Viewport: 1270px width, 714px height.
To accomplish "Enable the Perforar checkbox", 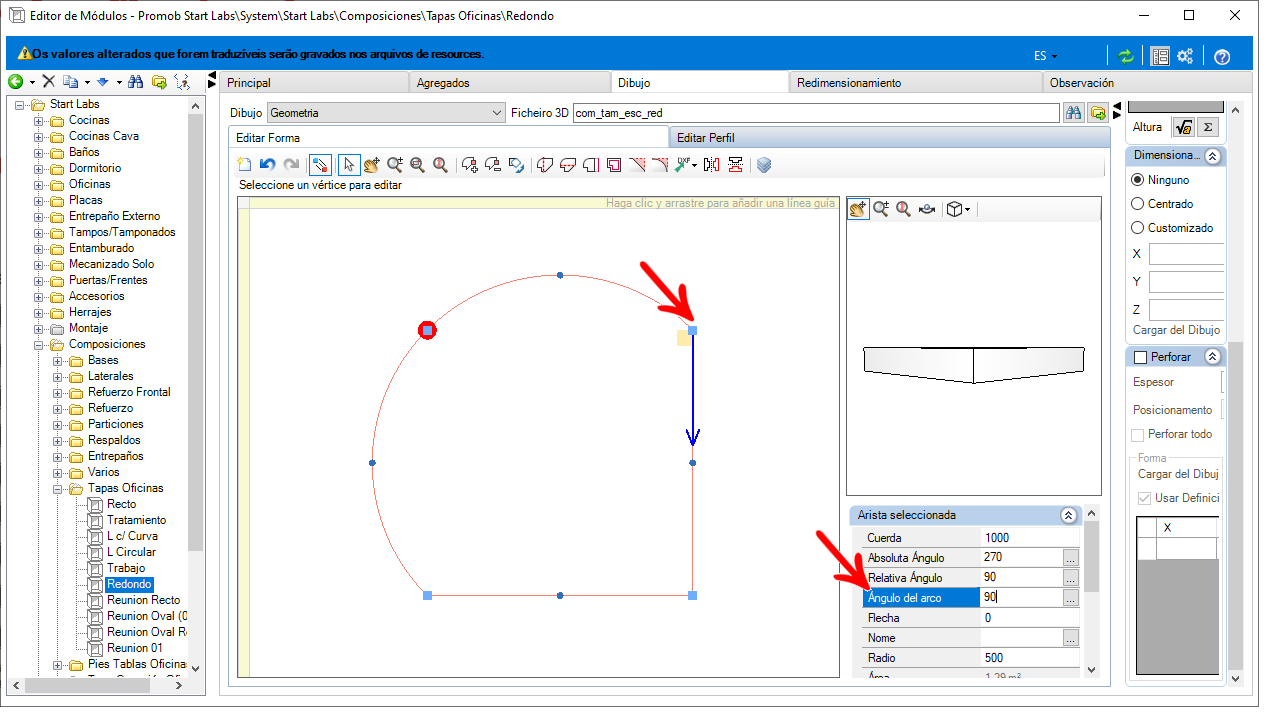I will tap(1140, 357).
